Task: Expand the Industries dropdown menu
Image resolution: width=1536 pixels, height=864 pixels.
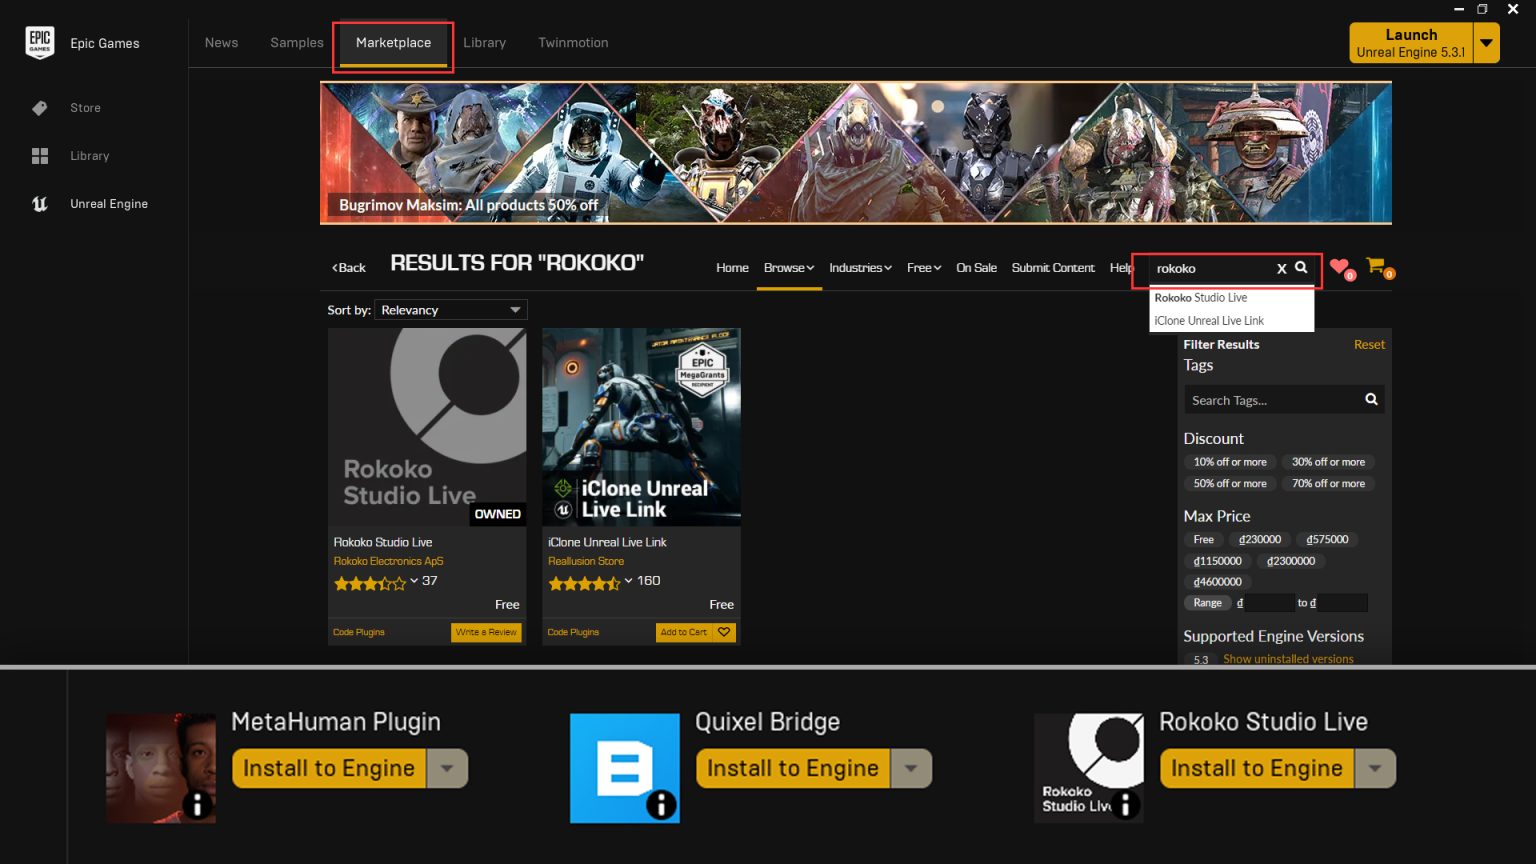Action: tap(860, 268)
